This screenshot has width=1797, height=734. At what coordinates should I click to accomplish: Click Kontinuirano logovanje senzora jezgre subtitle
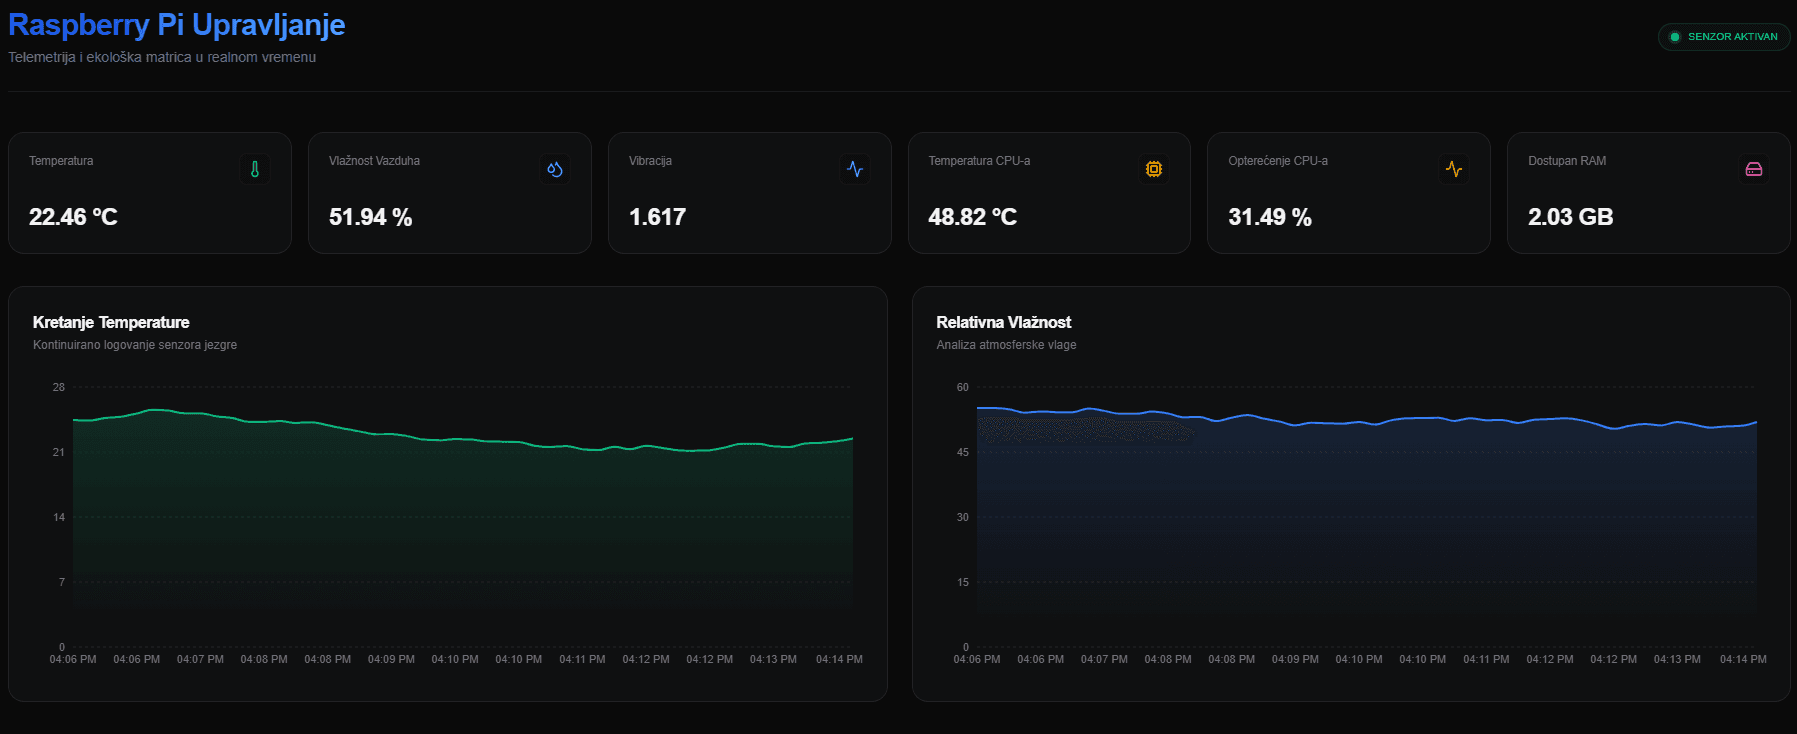(135, 345)
